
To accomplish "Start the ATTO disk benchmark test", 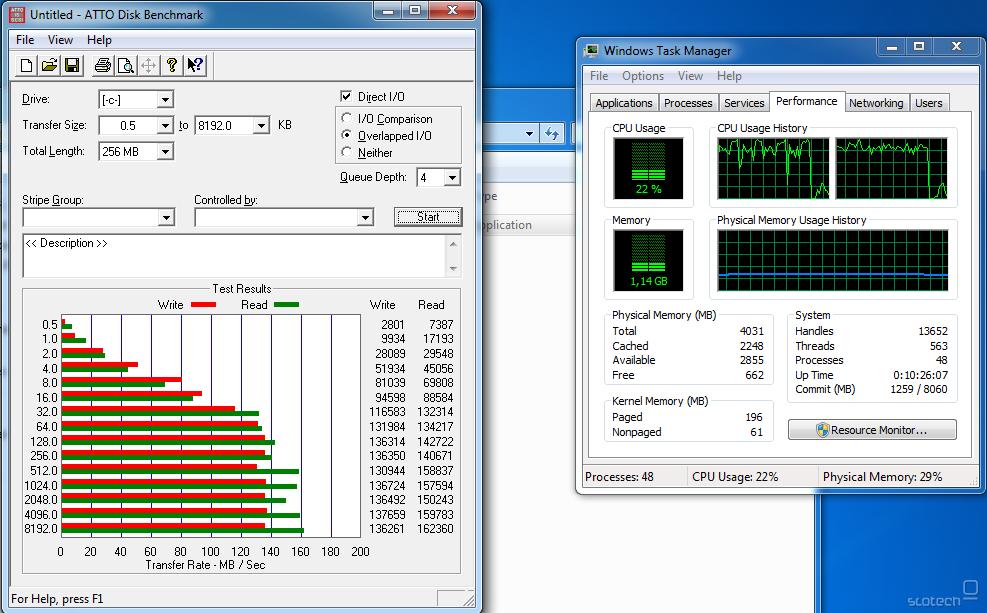I will point(428,217).
